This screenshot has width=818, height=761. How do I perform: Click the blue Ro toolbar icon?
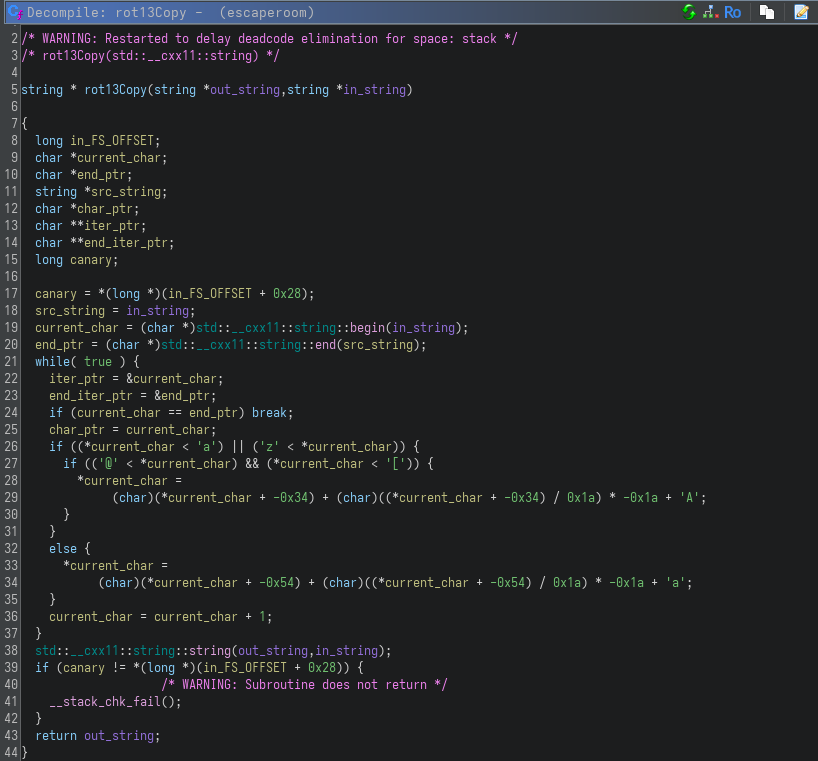(732, 12)
